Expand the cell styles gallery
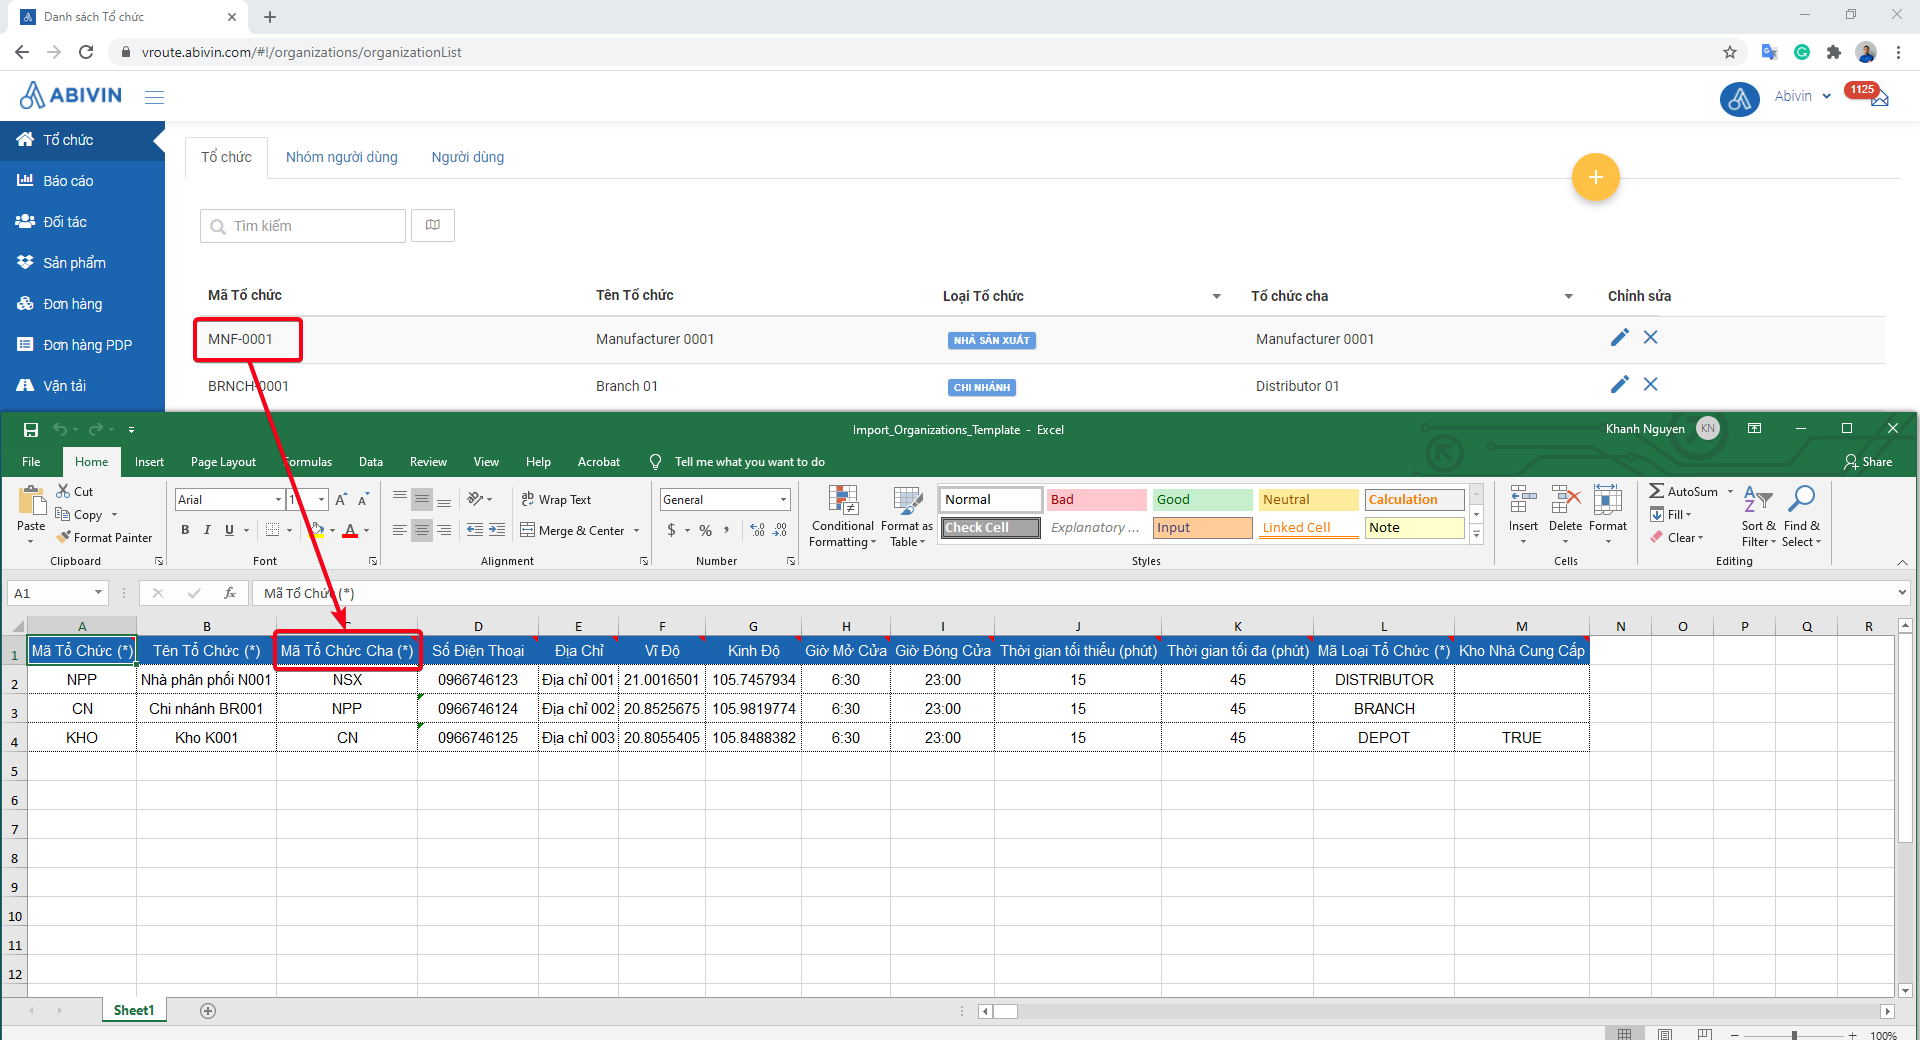The width and height of the screenshot is (1920, 1040). click(1476, 535)
